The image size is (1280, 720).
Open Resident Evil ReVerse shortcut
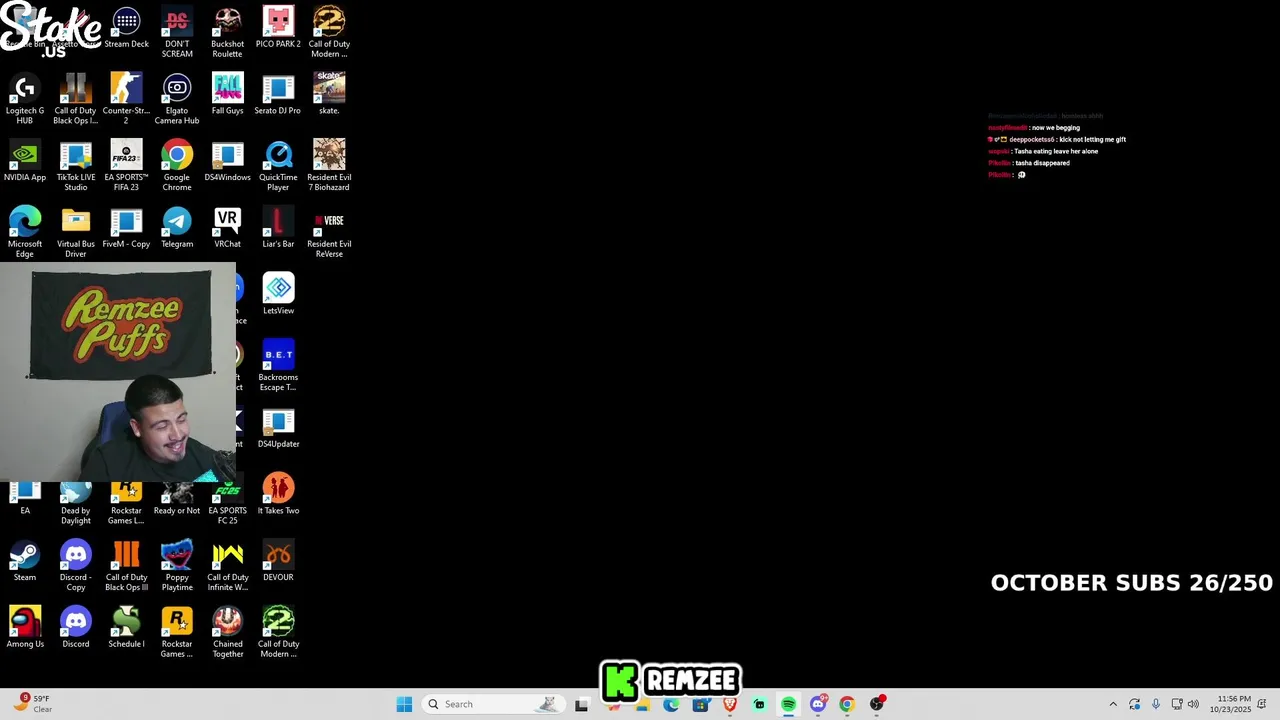pyautogui.click(x=329, y=233)
